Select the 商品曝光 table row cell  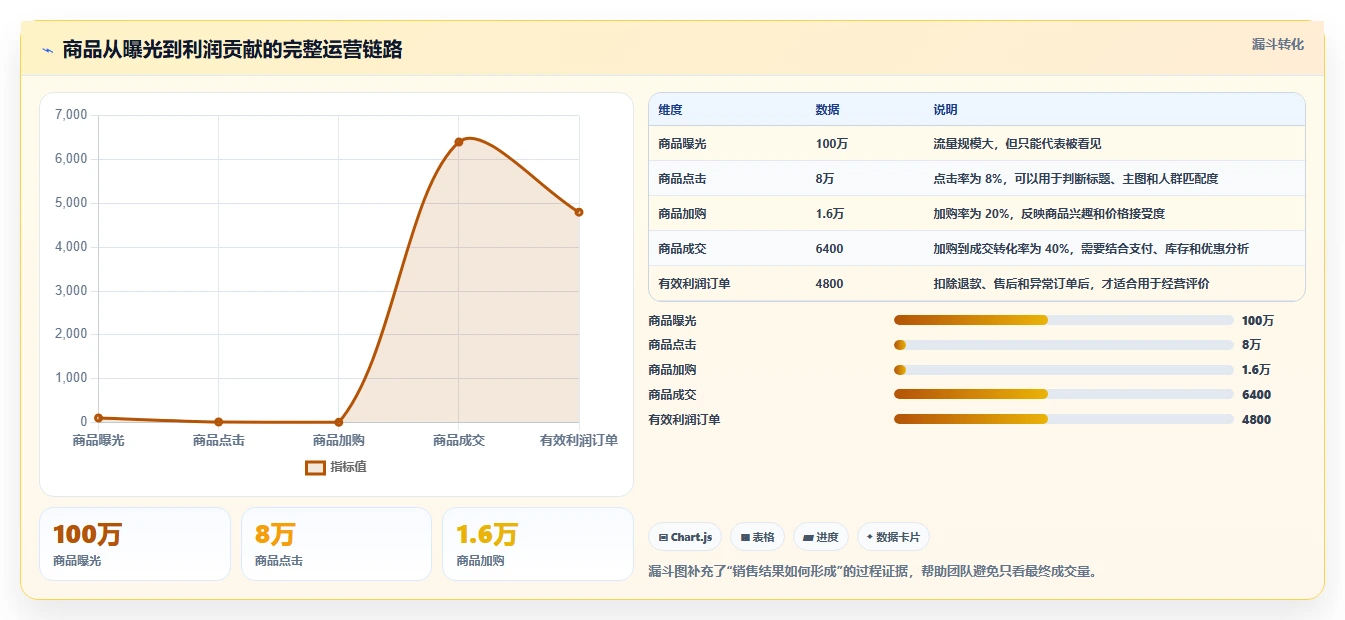tap(682, 144)
